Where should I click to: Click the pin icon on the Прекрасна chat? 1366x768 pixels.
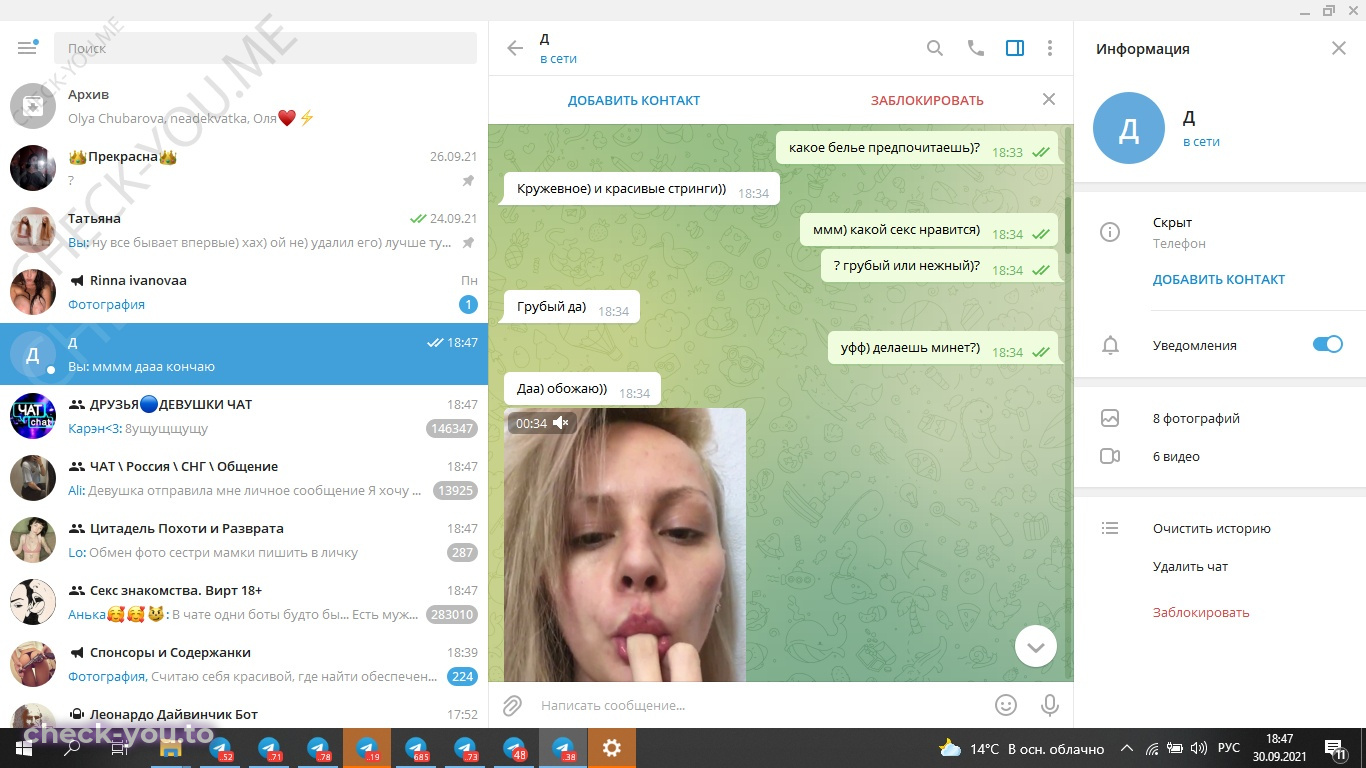pos(468,181)
